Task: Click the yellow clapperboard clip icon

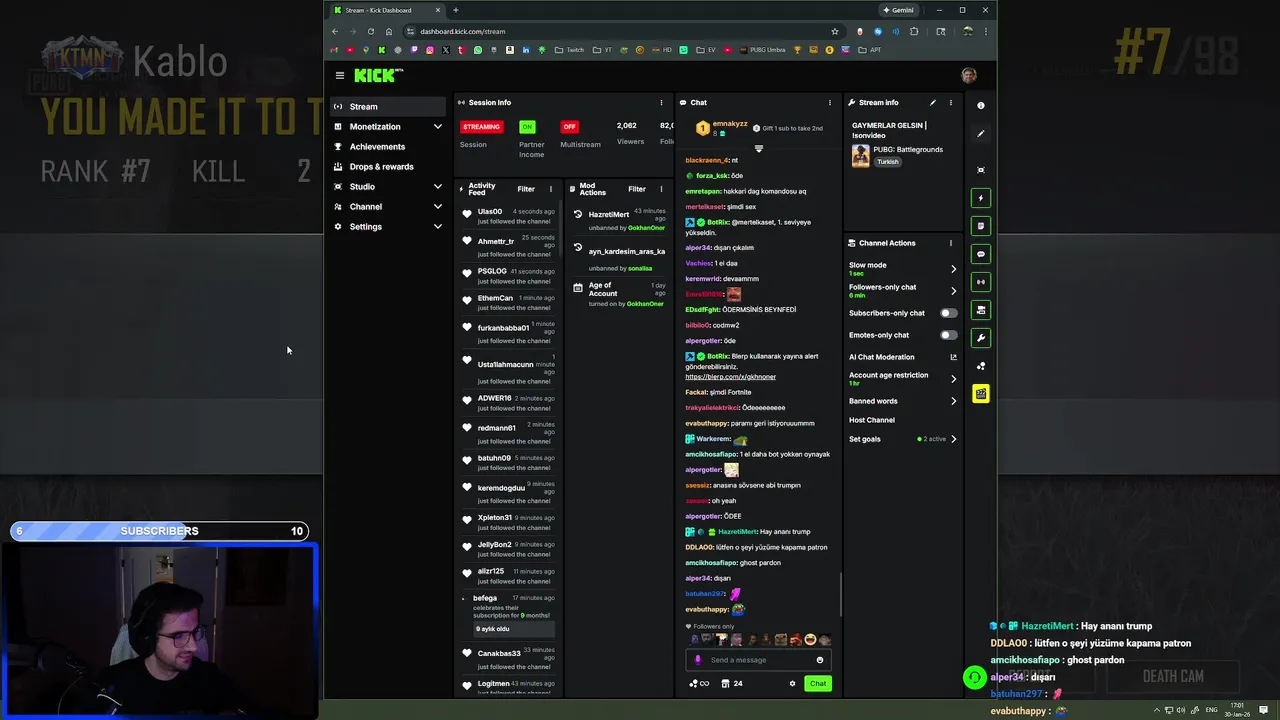Action: click(x=981, y=394)
